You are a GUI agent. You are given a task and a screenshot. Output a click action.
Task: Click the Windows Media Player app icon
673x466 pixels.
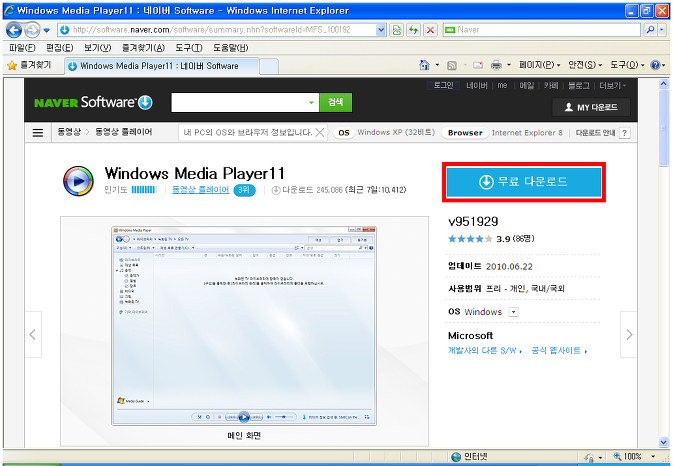(78, 181)
